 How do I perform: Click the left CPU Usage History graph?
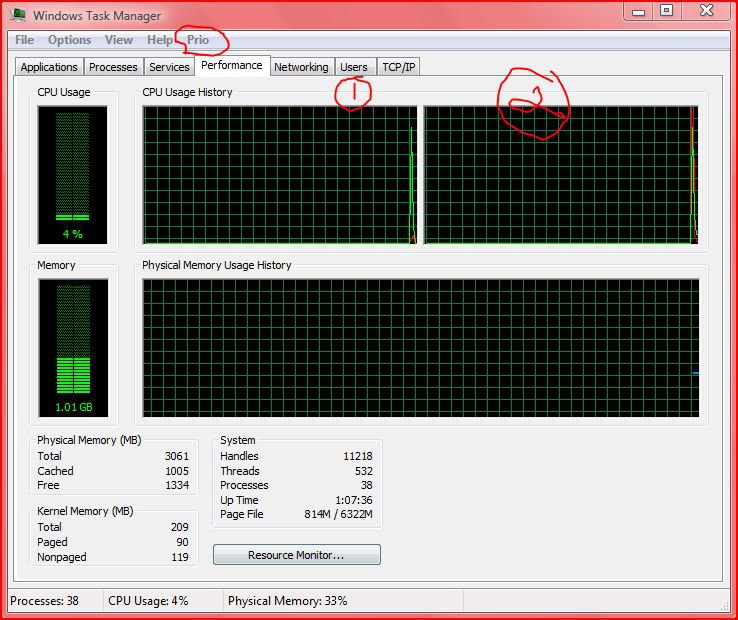[279, 175]
